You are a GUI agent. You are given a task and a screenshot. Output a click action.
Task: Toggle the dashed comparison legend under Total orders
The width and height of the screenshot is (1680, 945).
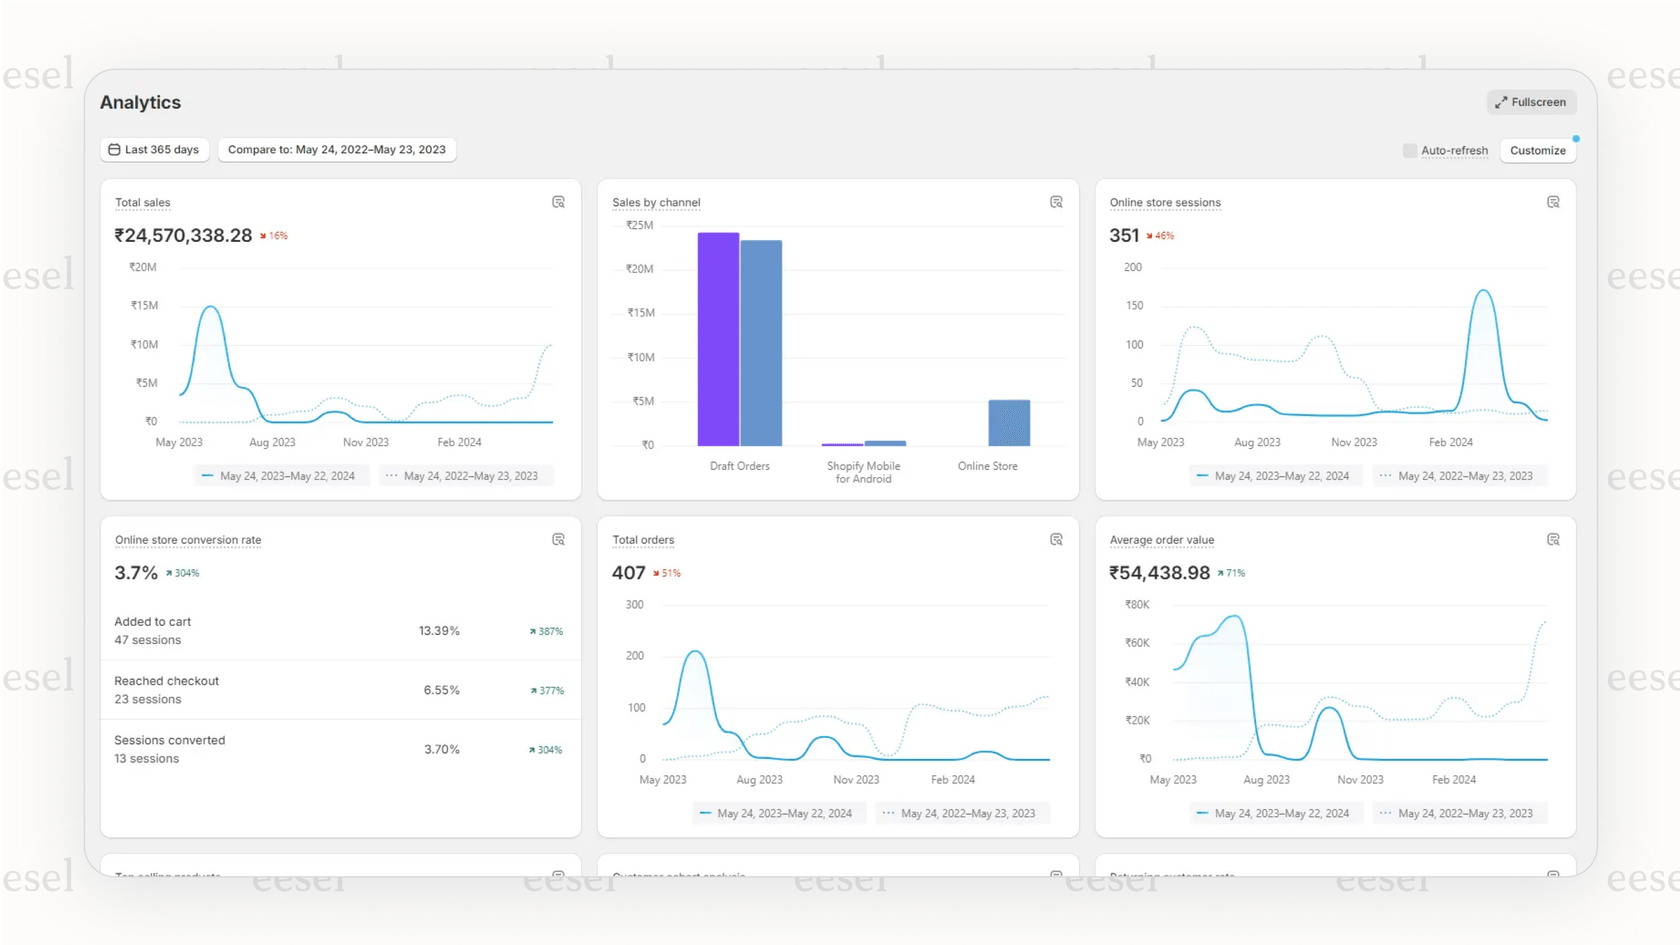click(x=961, y=813)
